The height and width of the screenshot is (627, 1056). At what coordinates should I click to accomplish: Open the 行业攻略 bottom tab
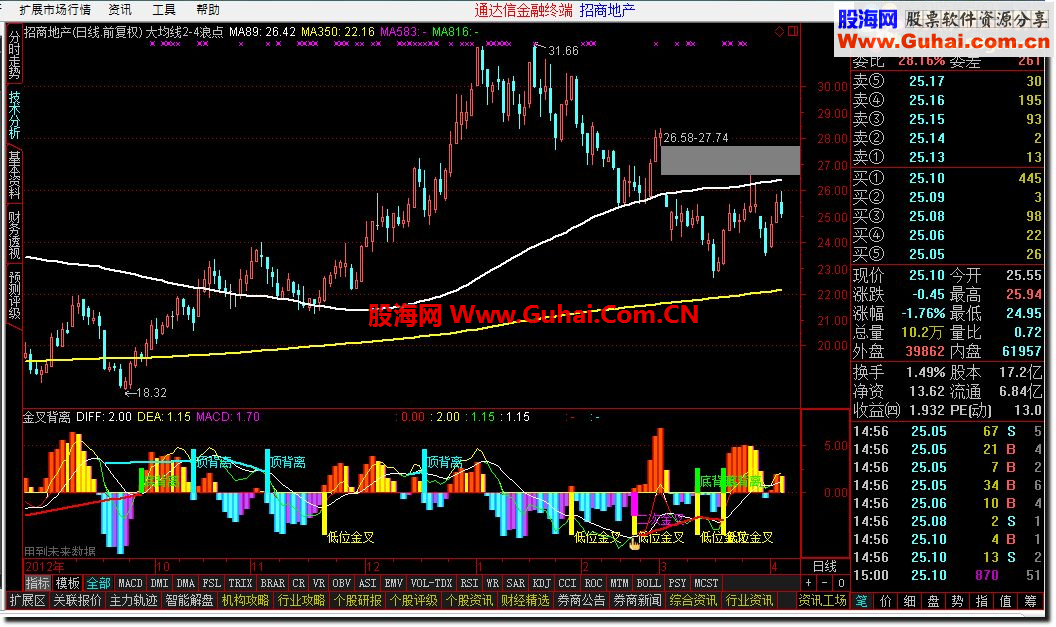click(x=301, y=600)
